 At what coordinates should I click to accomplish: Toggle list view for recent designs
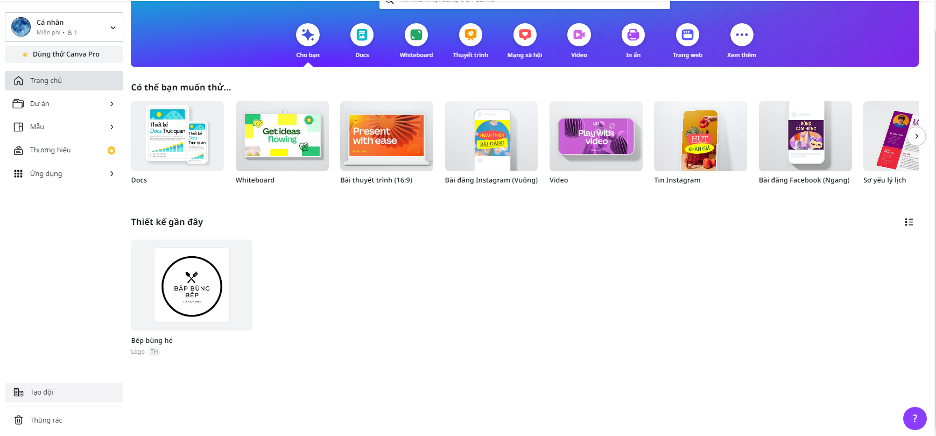909,222
